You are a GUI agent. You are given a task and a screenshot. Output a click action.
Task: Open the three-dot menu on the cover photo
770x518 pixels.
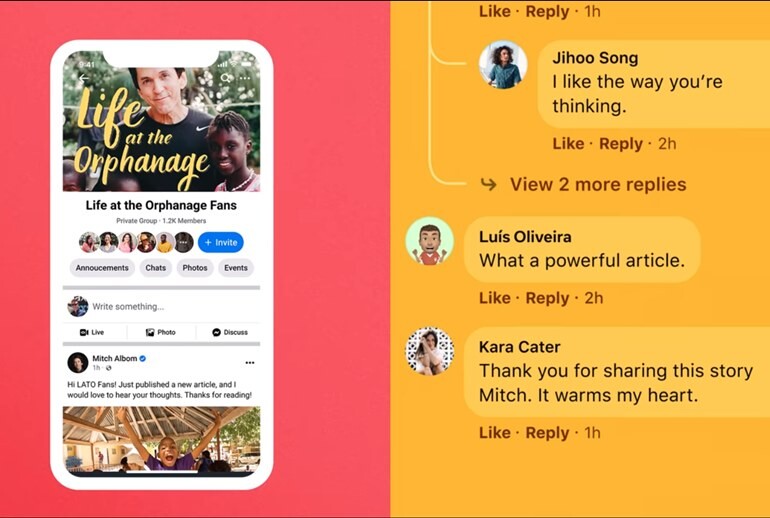pos(245,78)
